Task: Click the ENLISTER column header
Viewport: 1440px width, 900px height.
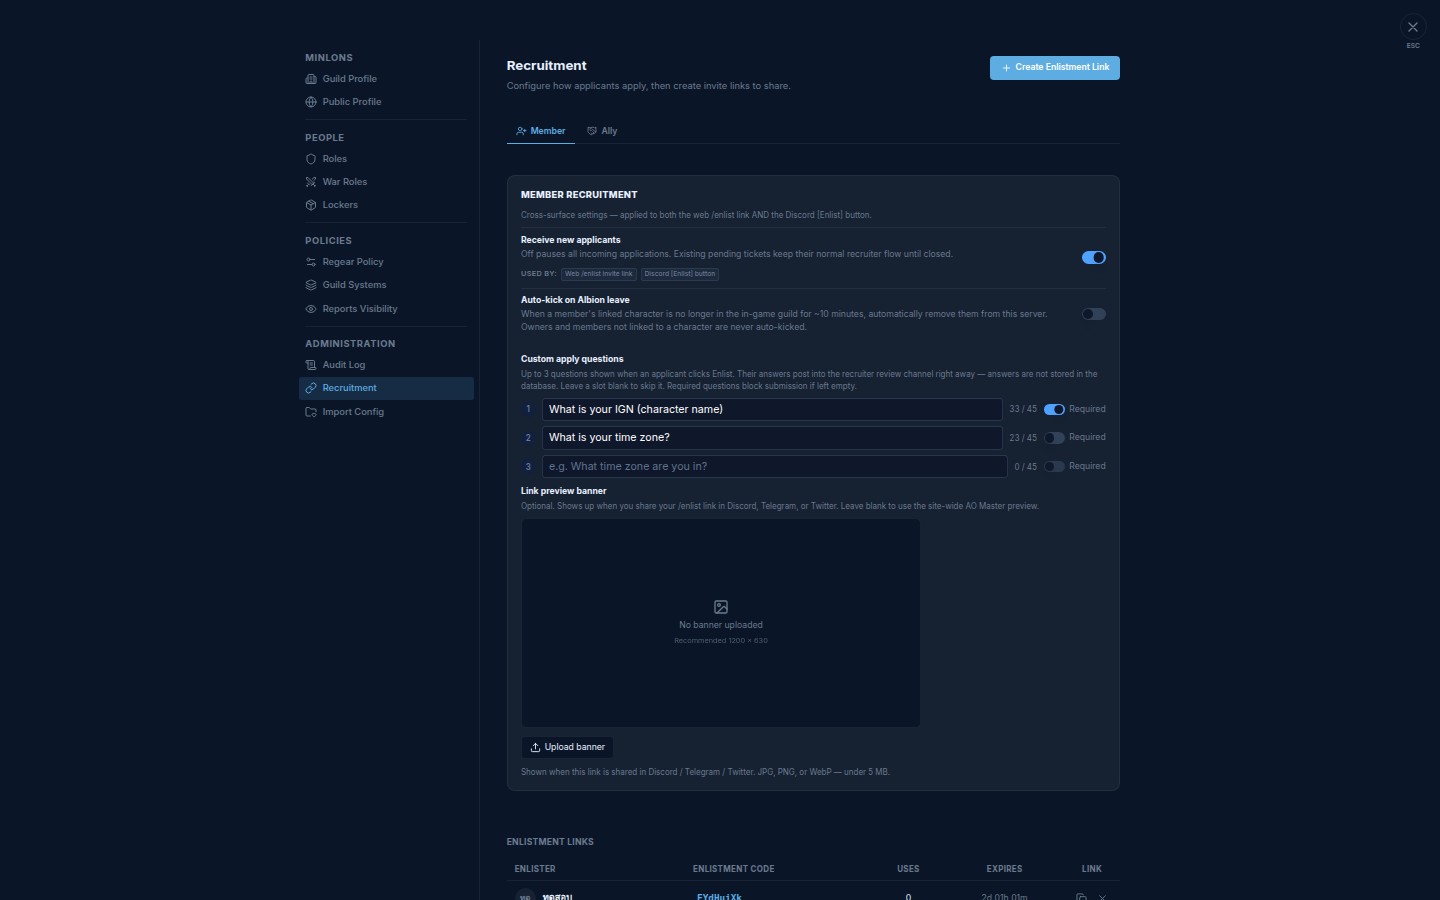Action: (535, 869)
